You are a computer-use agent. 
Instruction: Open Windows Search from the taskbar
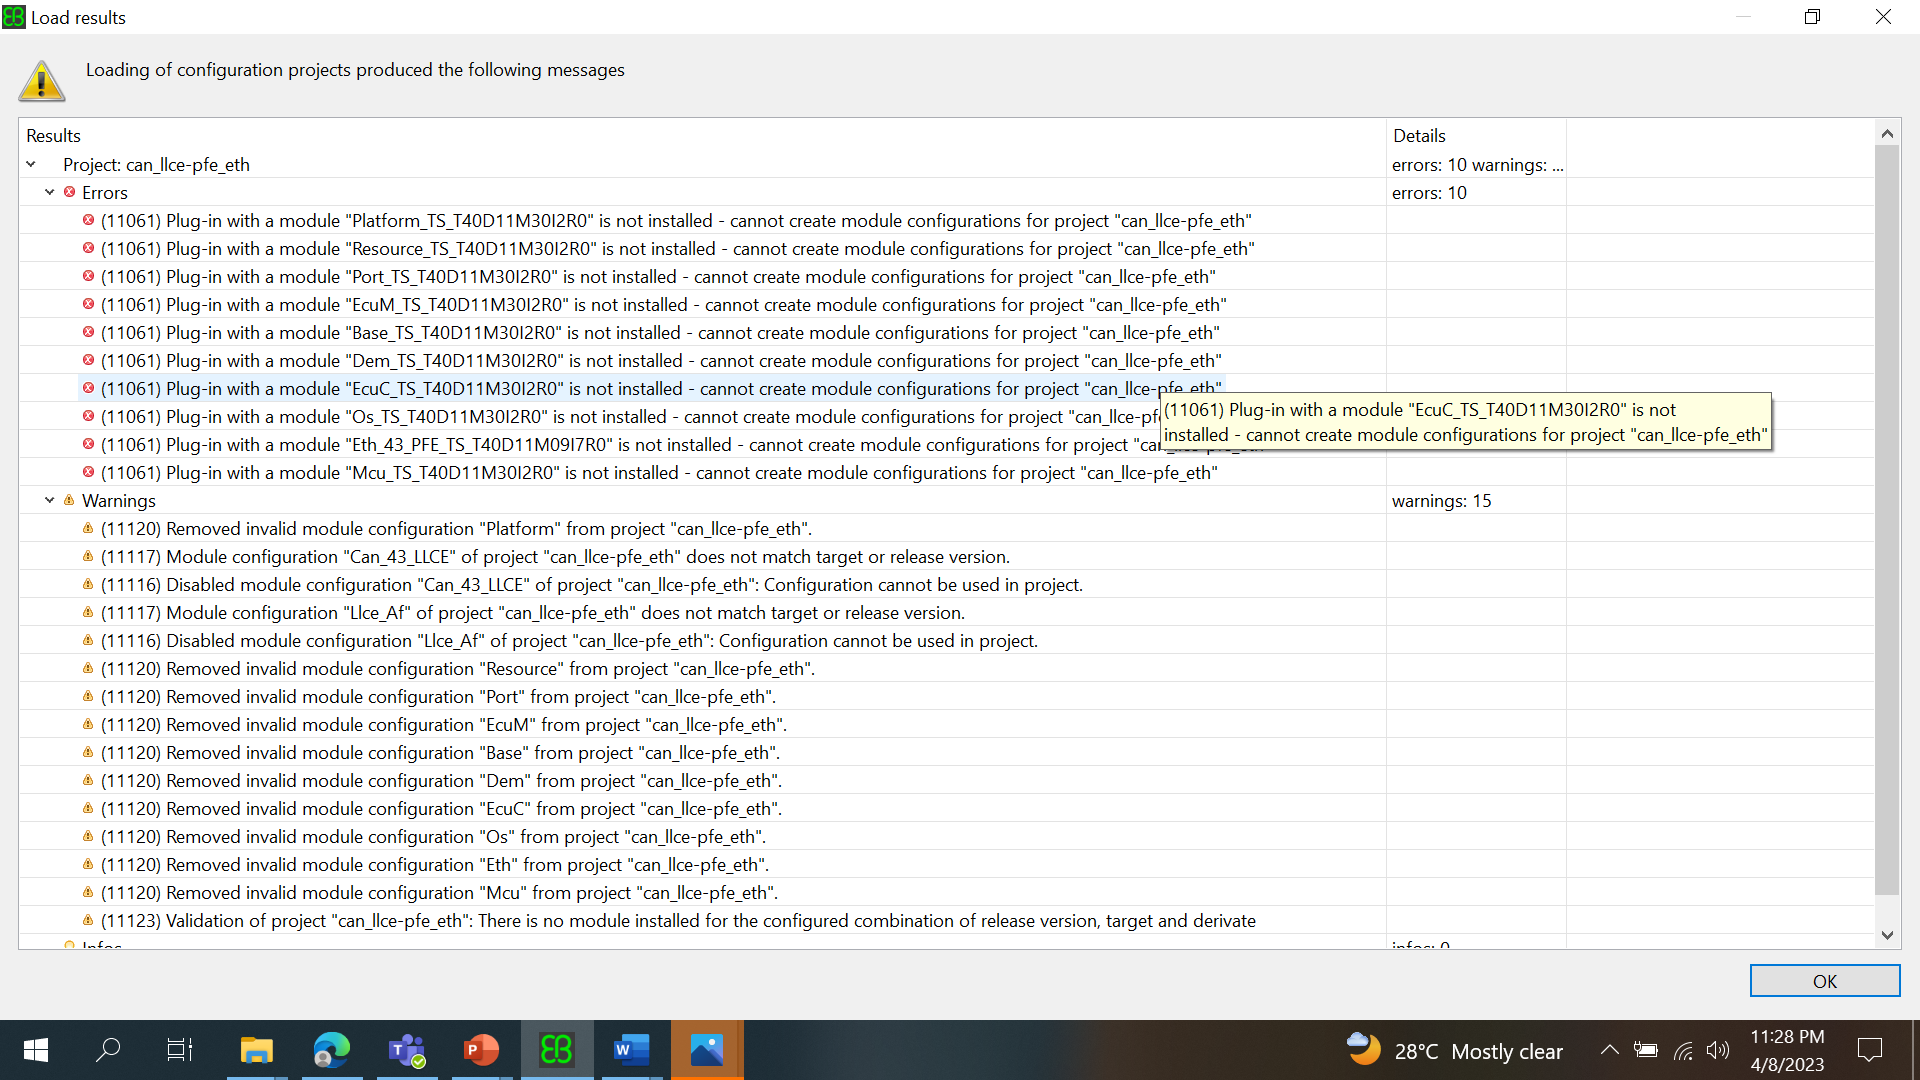point(108,1050)
